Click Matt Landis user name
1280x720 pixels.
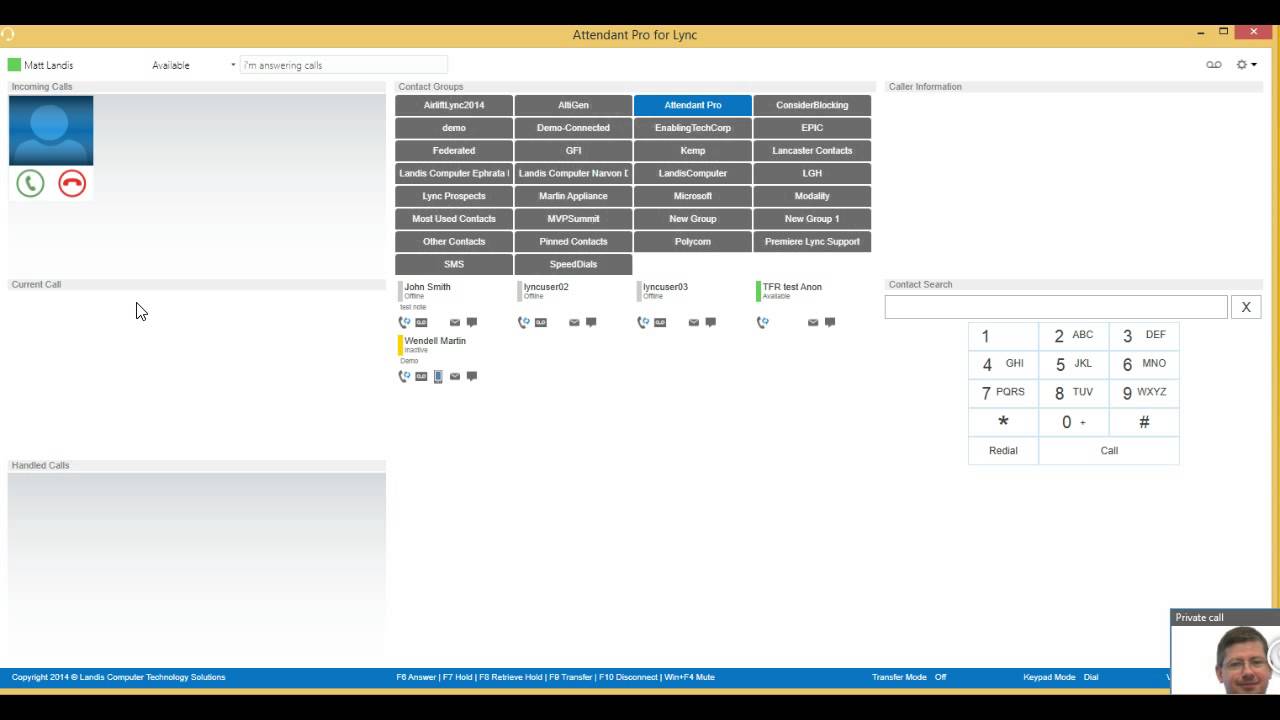tap(48, 65)
